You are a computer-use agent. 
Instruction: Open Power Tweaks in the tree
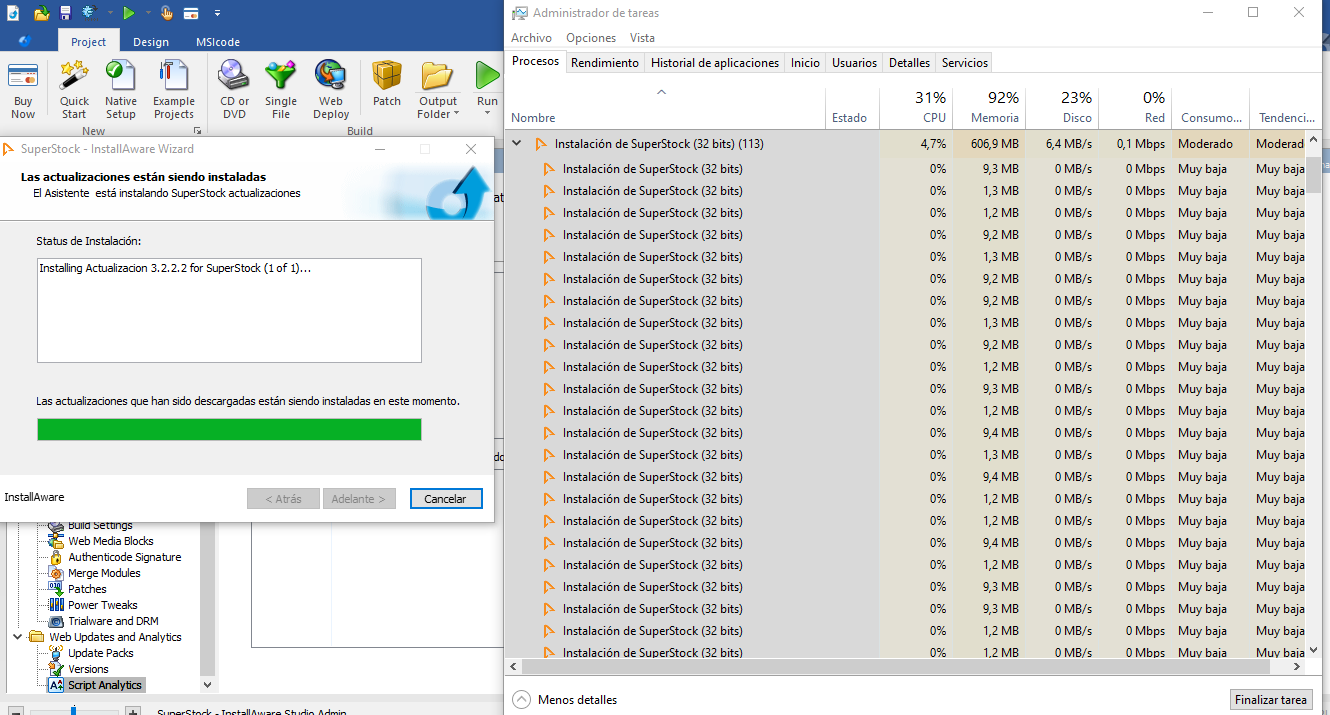coord(103,605)
